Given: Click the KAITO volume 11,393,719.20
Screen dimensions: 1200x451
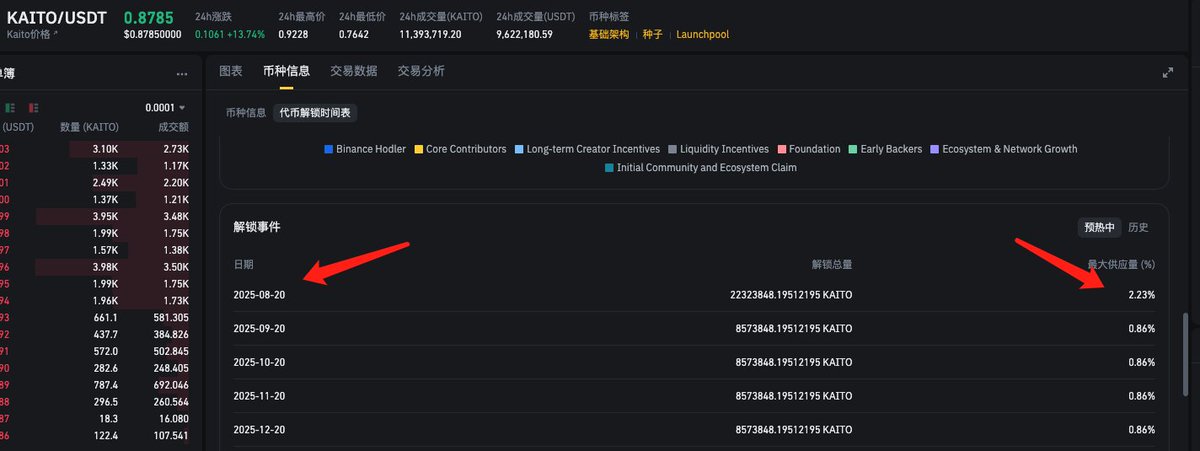Looking at the screenshot, I should tap(430, 34).
